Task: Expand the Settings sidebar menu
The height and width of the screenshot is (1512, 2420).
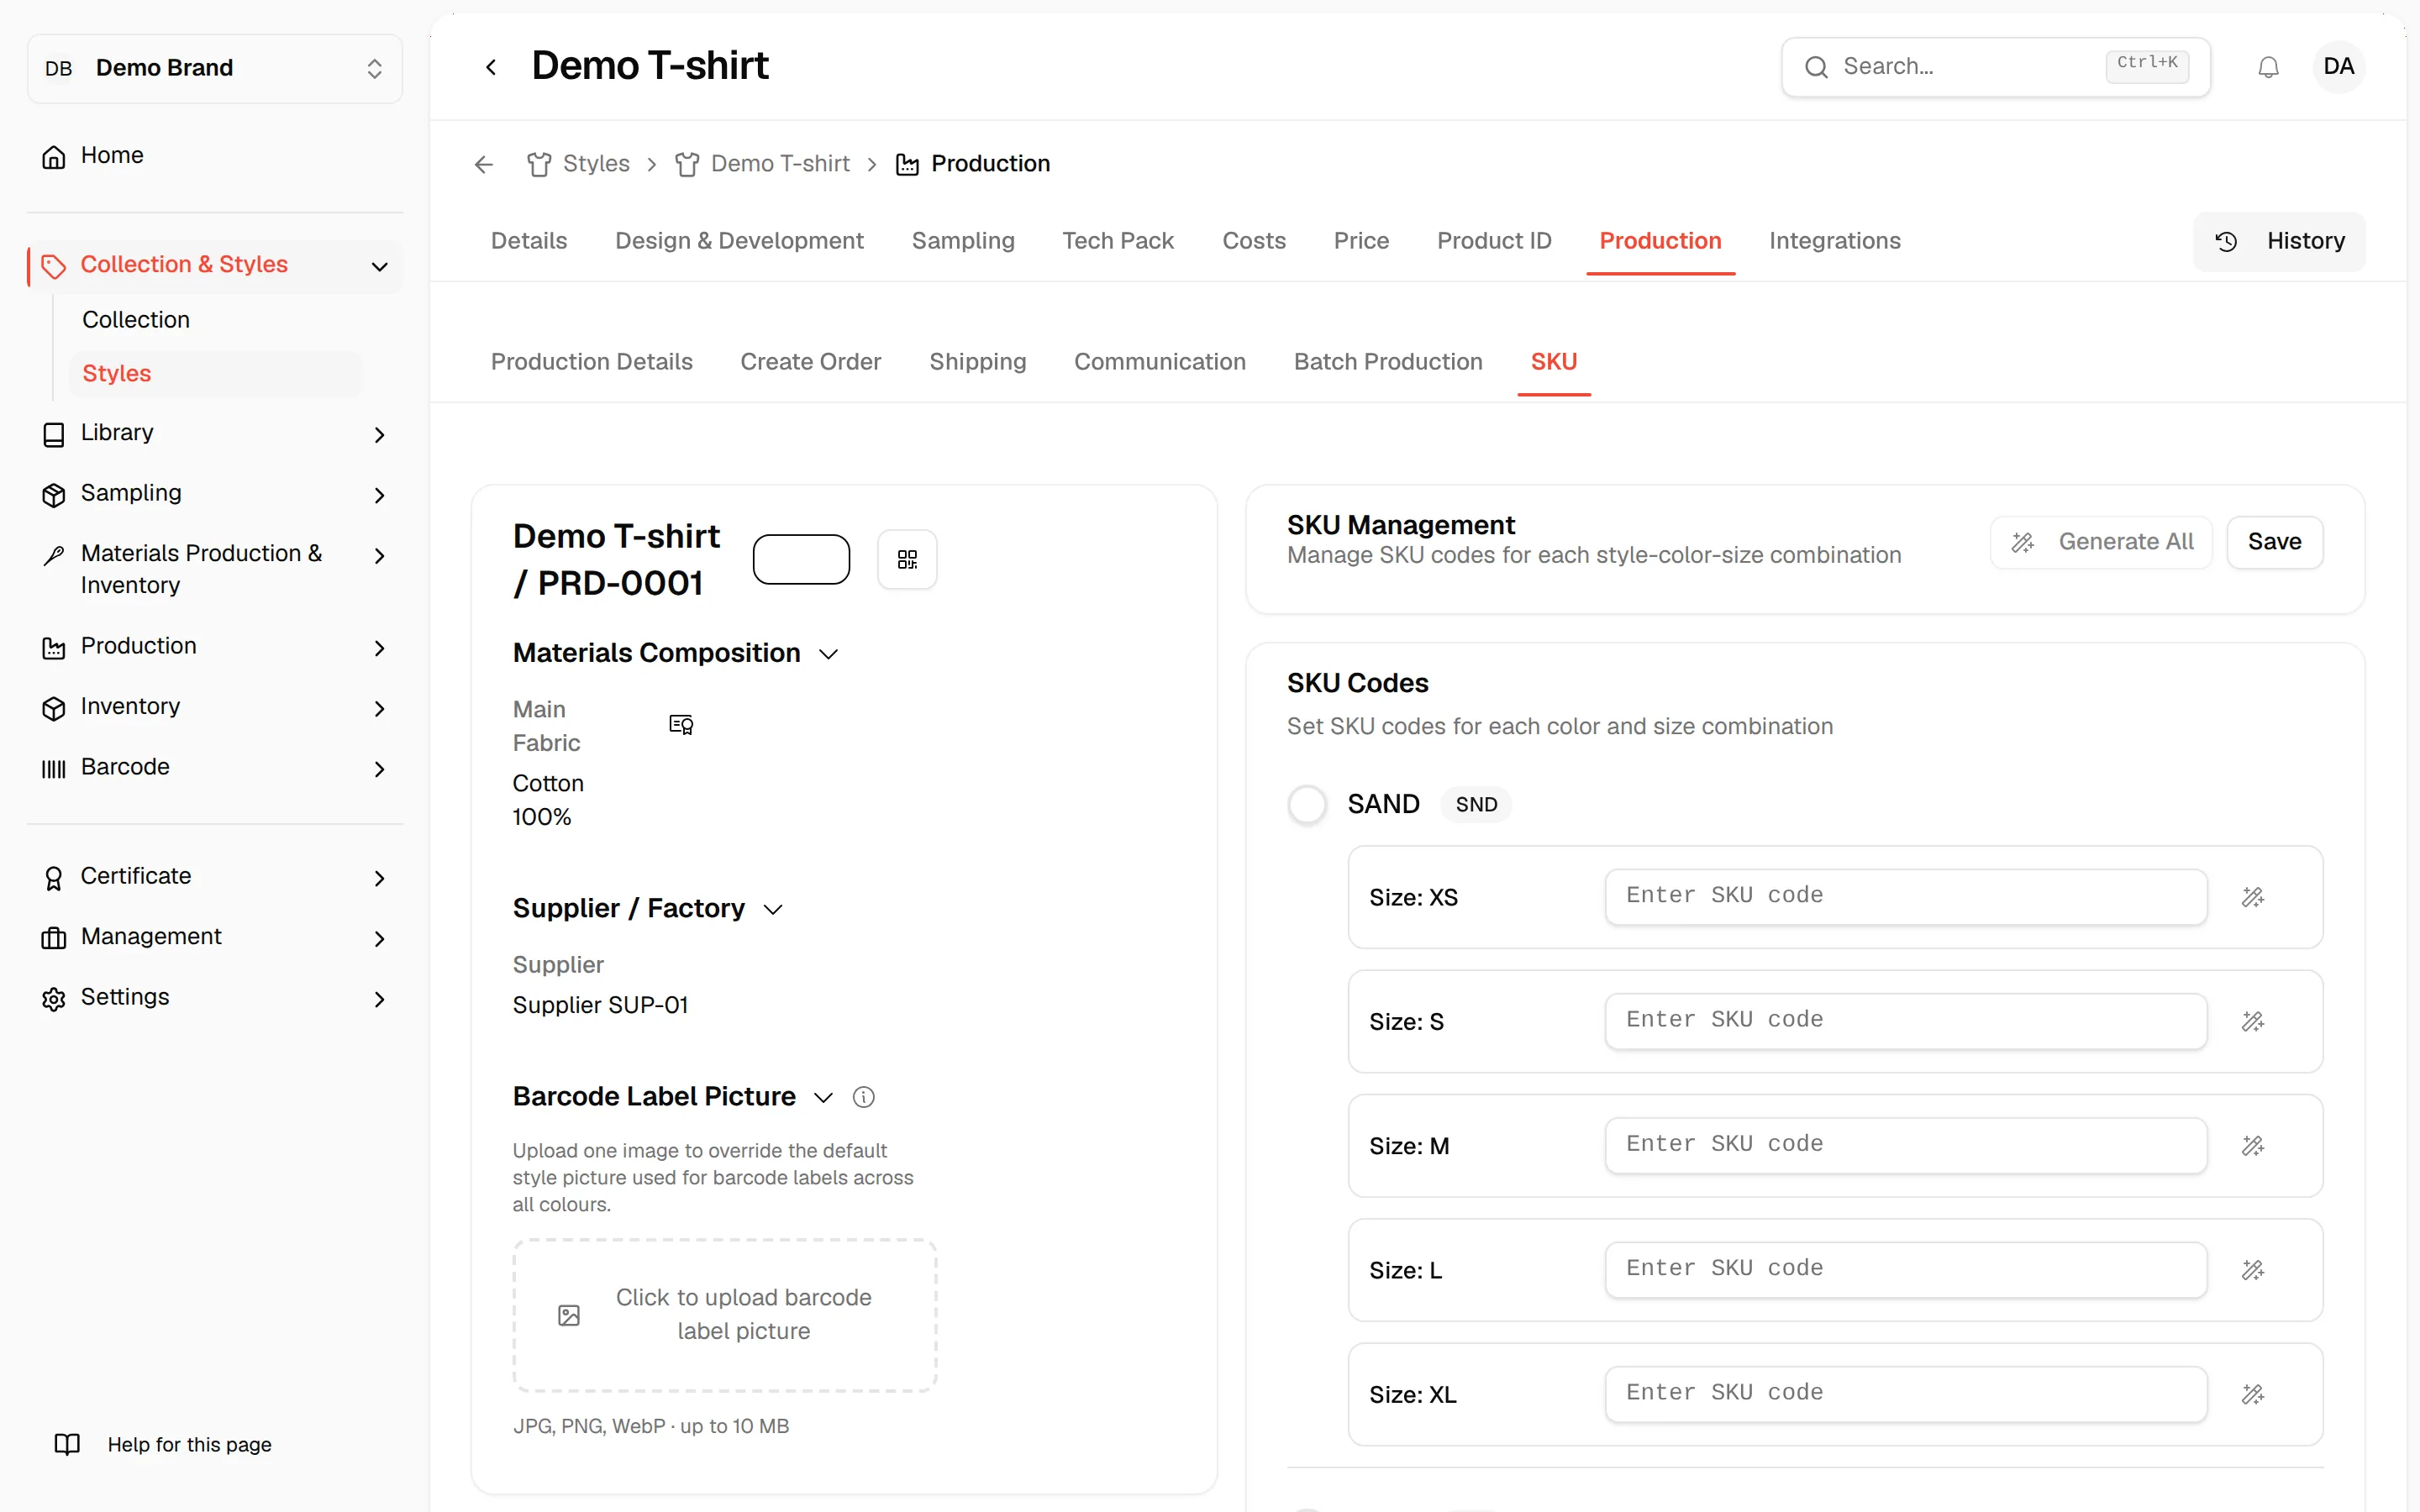Action: coord(379,999)
